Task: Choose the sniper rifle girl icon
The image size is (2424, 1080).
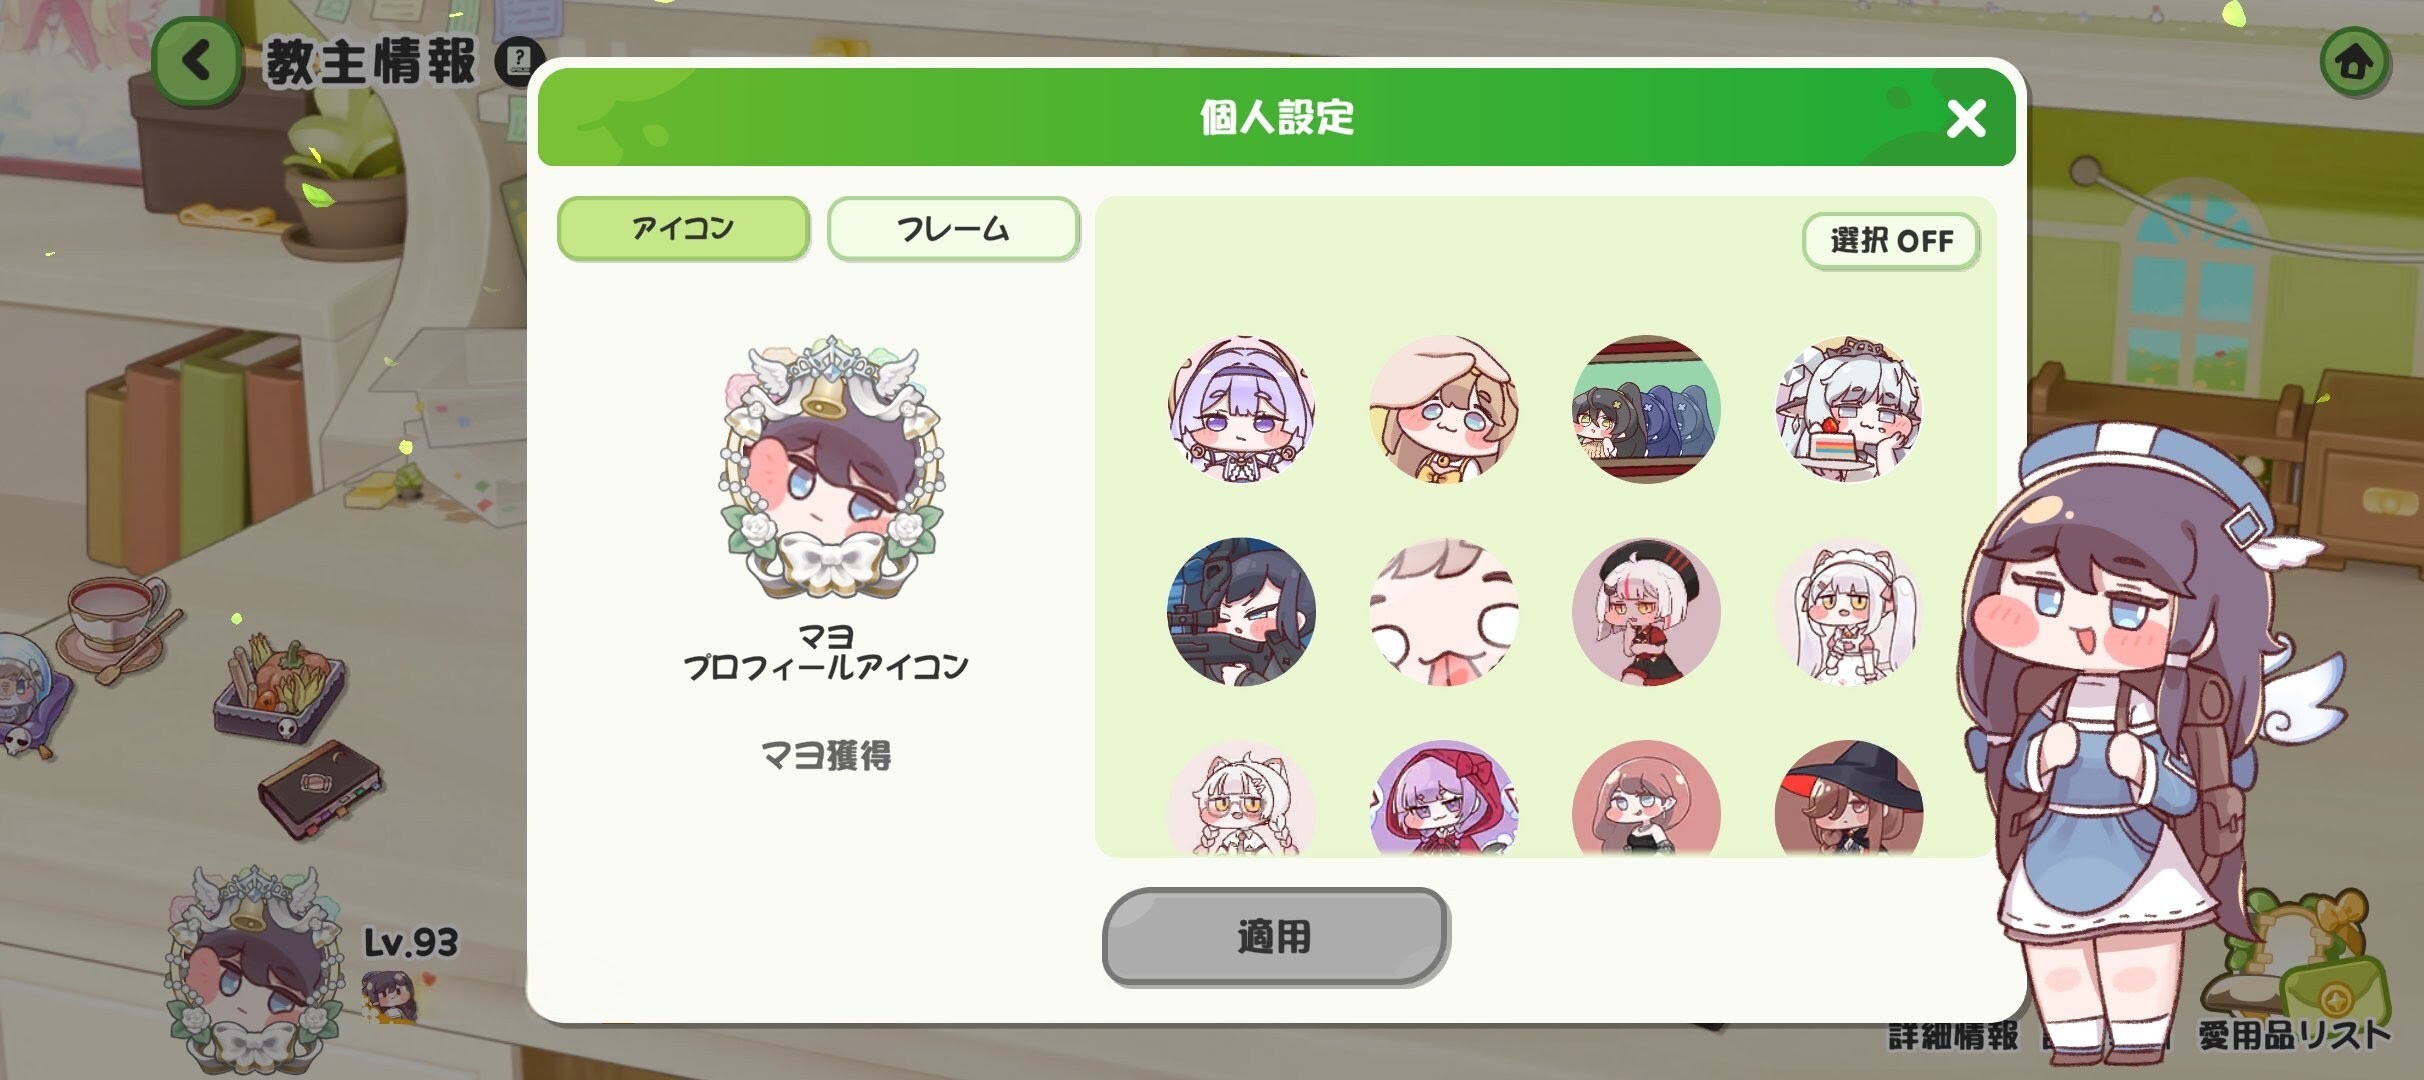Action: tap(1241, 612)
